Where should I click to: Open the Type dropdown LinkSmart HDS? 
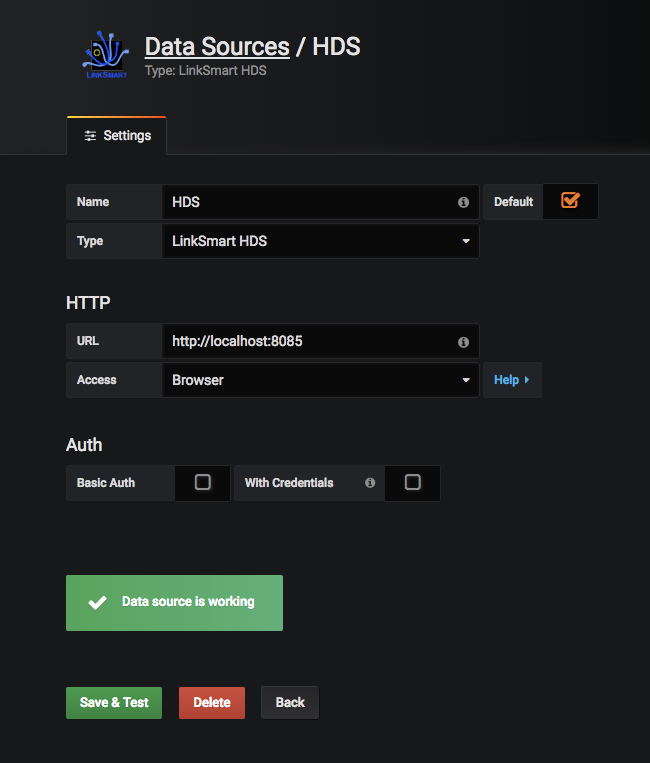click(321, 241)
